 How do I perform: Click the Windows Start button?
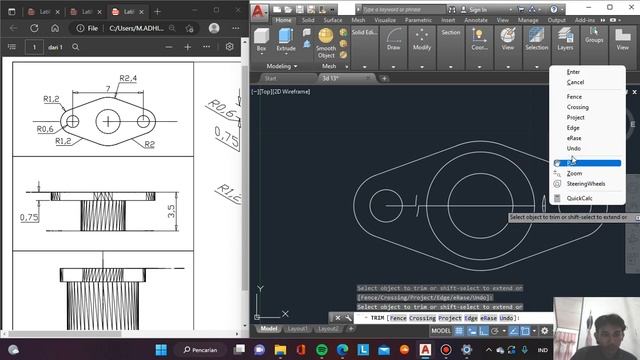[x=161, y=350]
